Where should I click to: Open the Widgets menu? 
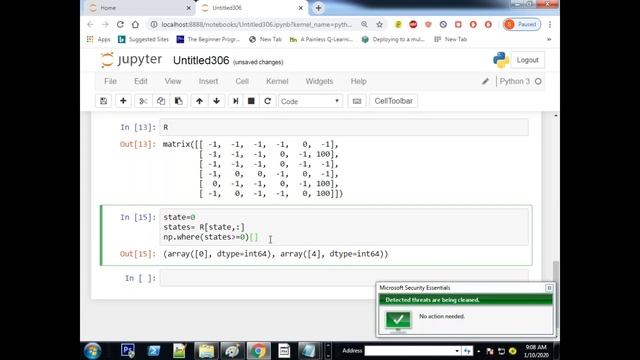319,81
